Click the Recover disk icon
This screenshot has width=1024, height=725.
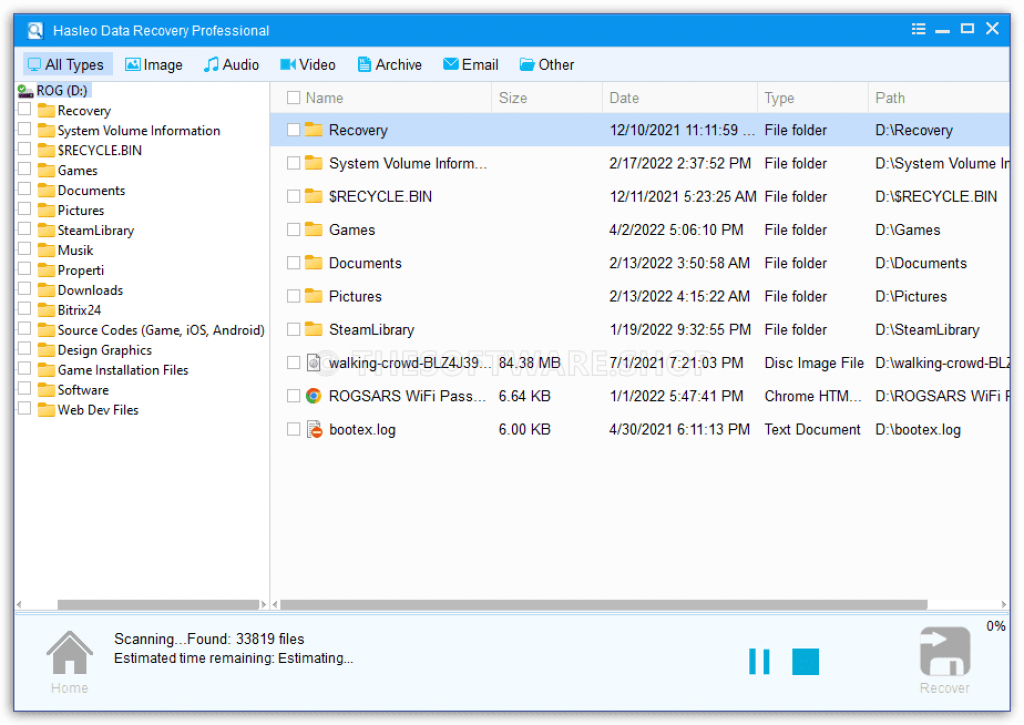pos(944,651)
